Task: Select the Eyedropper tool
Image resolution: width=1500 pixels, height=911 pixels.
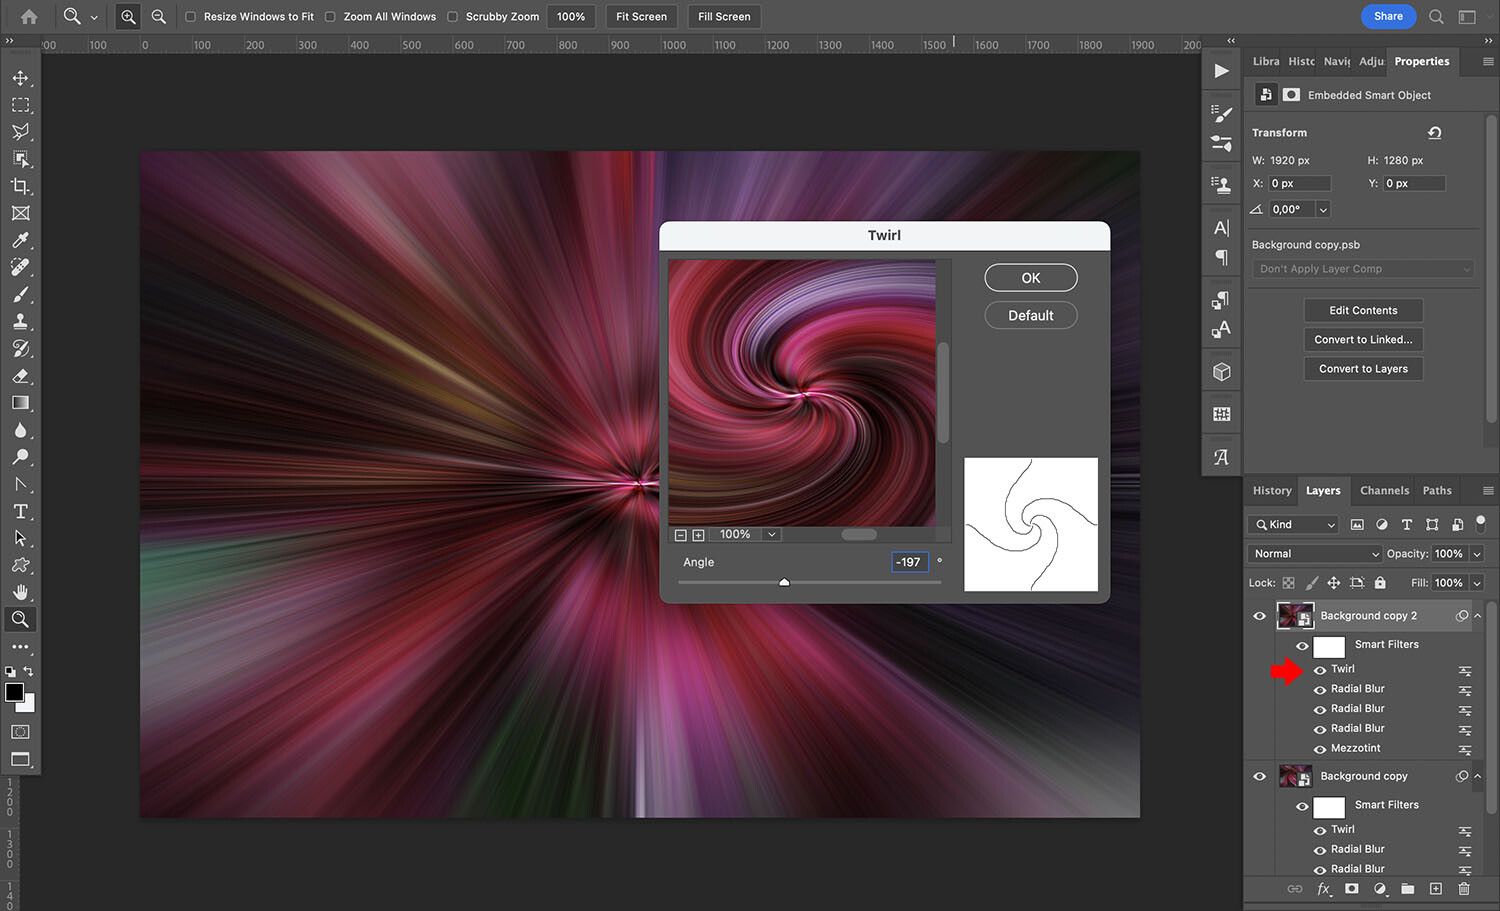Action: pyautogui.click(x=20, y=240)
